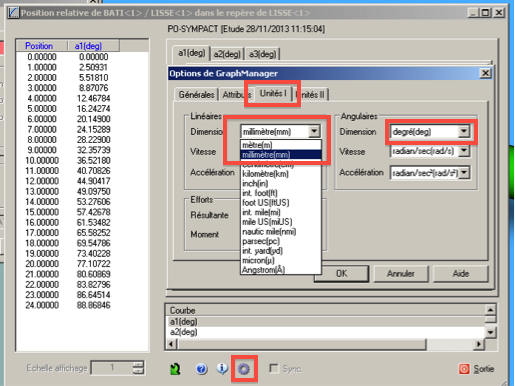Select int. foot(ft) in unit list

click(281, 193)
